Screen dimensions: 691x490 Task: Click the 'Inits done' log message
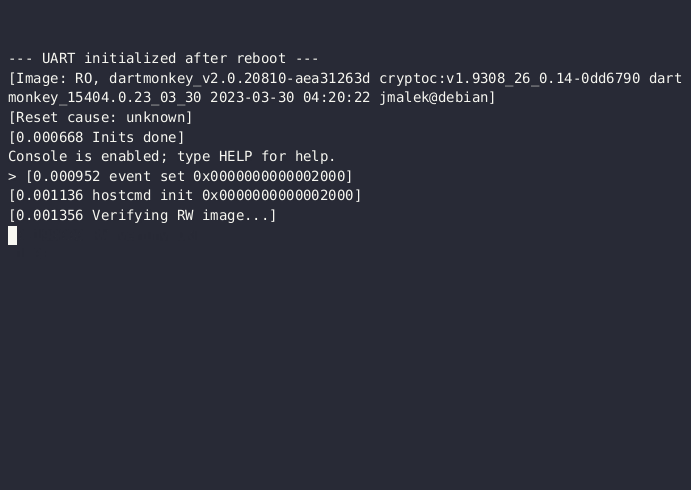(x=134, y=137)
